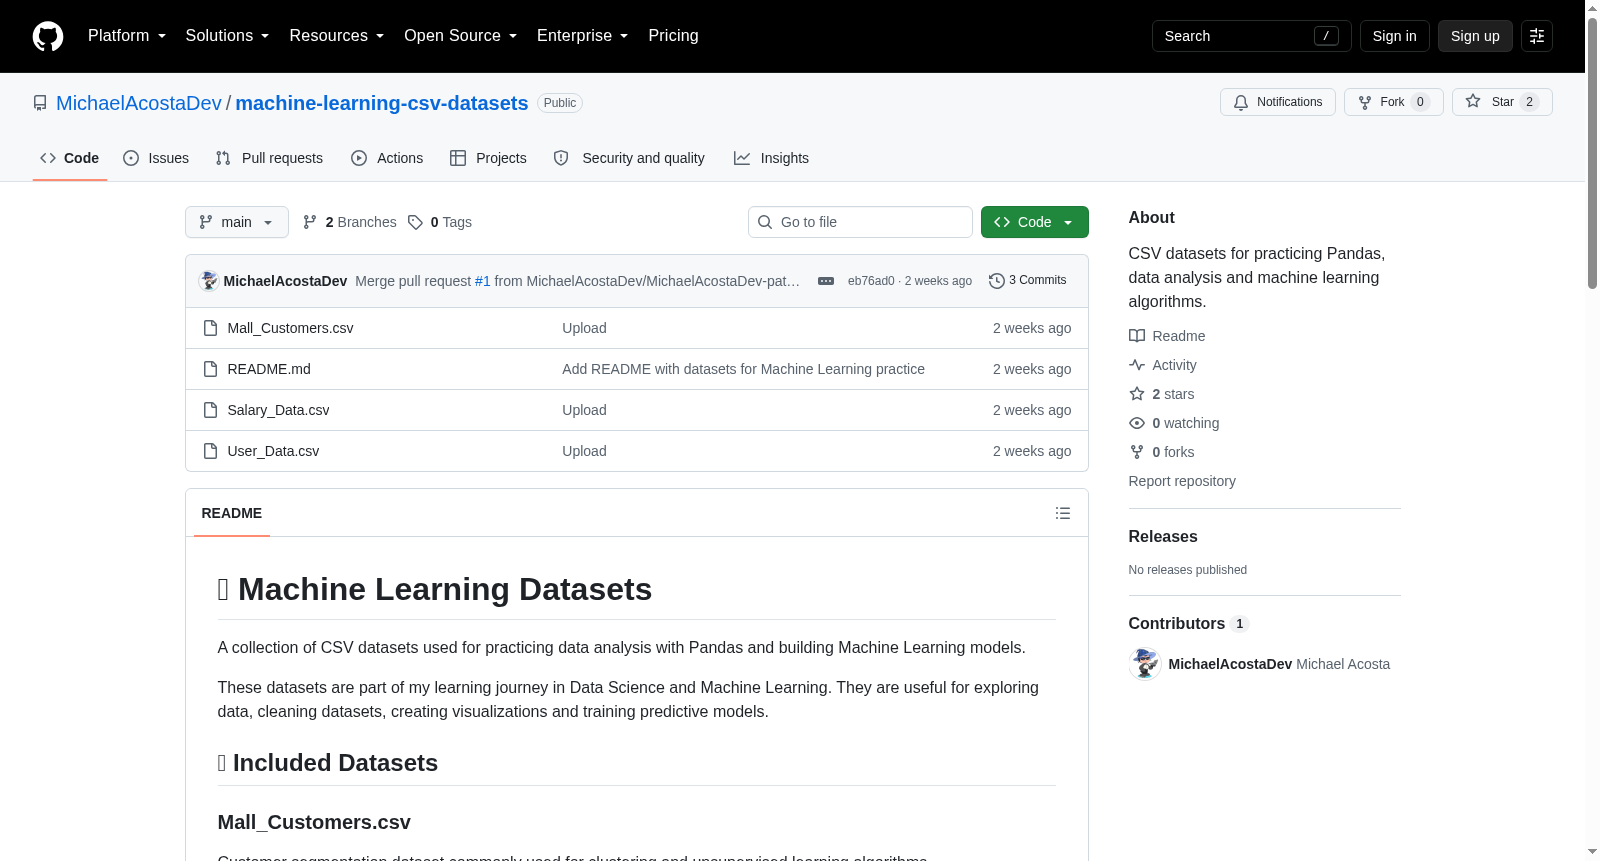The width and height of the screenshot is (1600, 861).
Task: Open the file icon for User_Data.csv
Action: pos(210,451)
